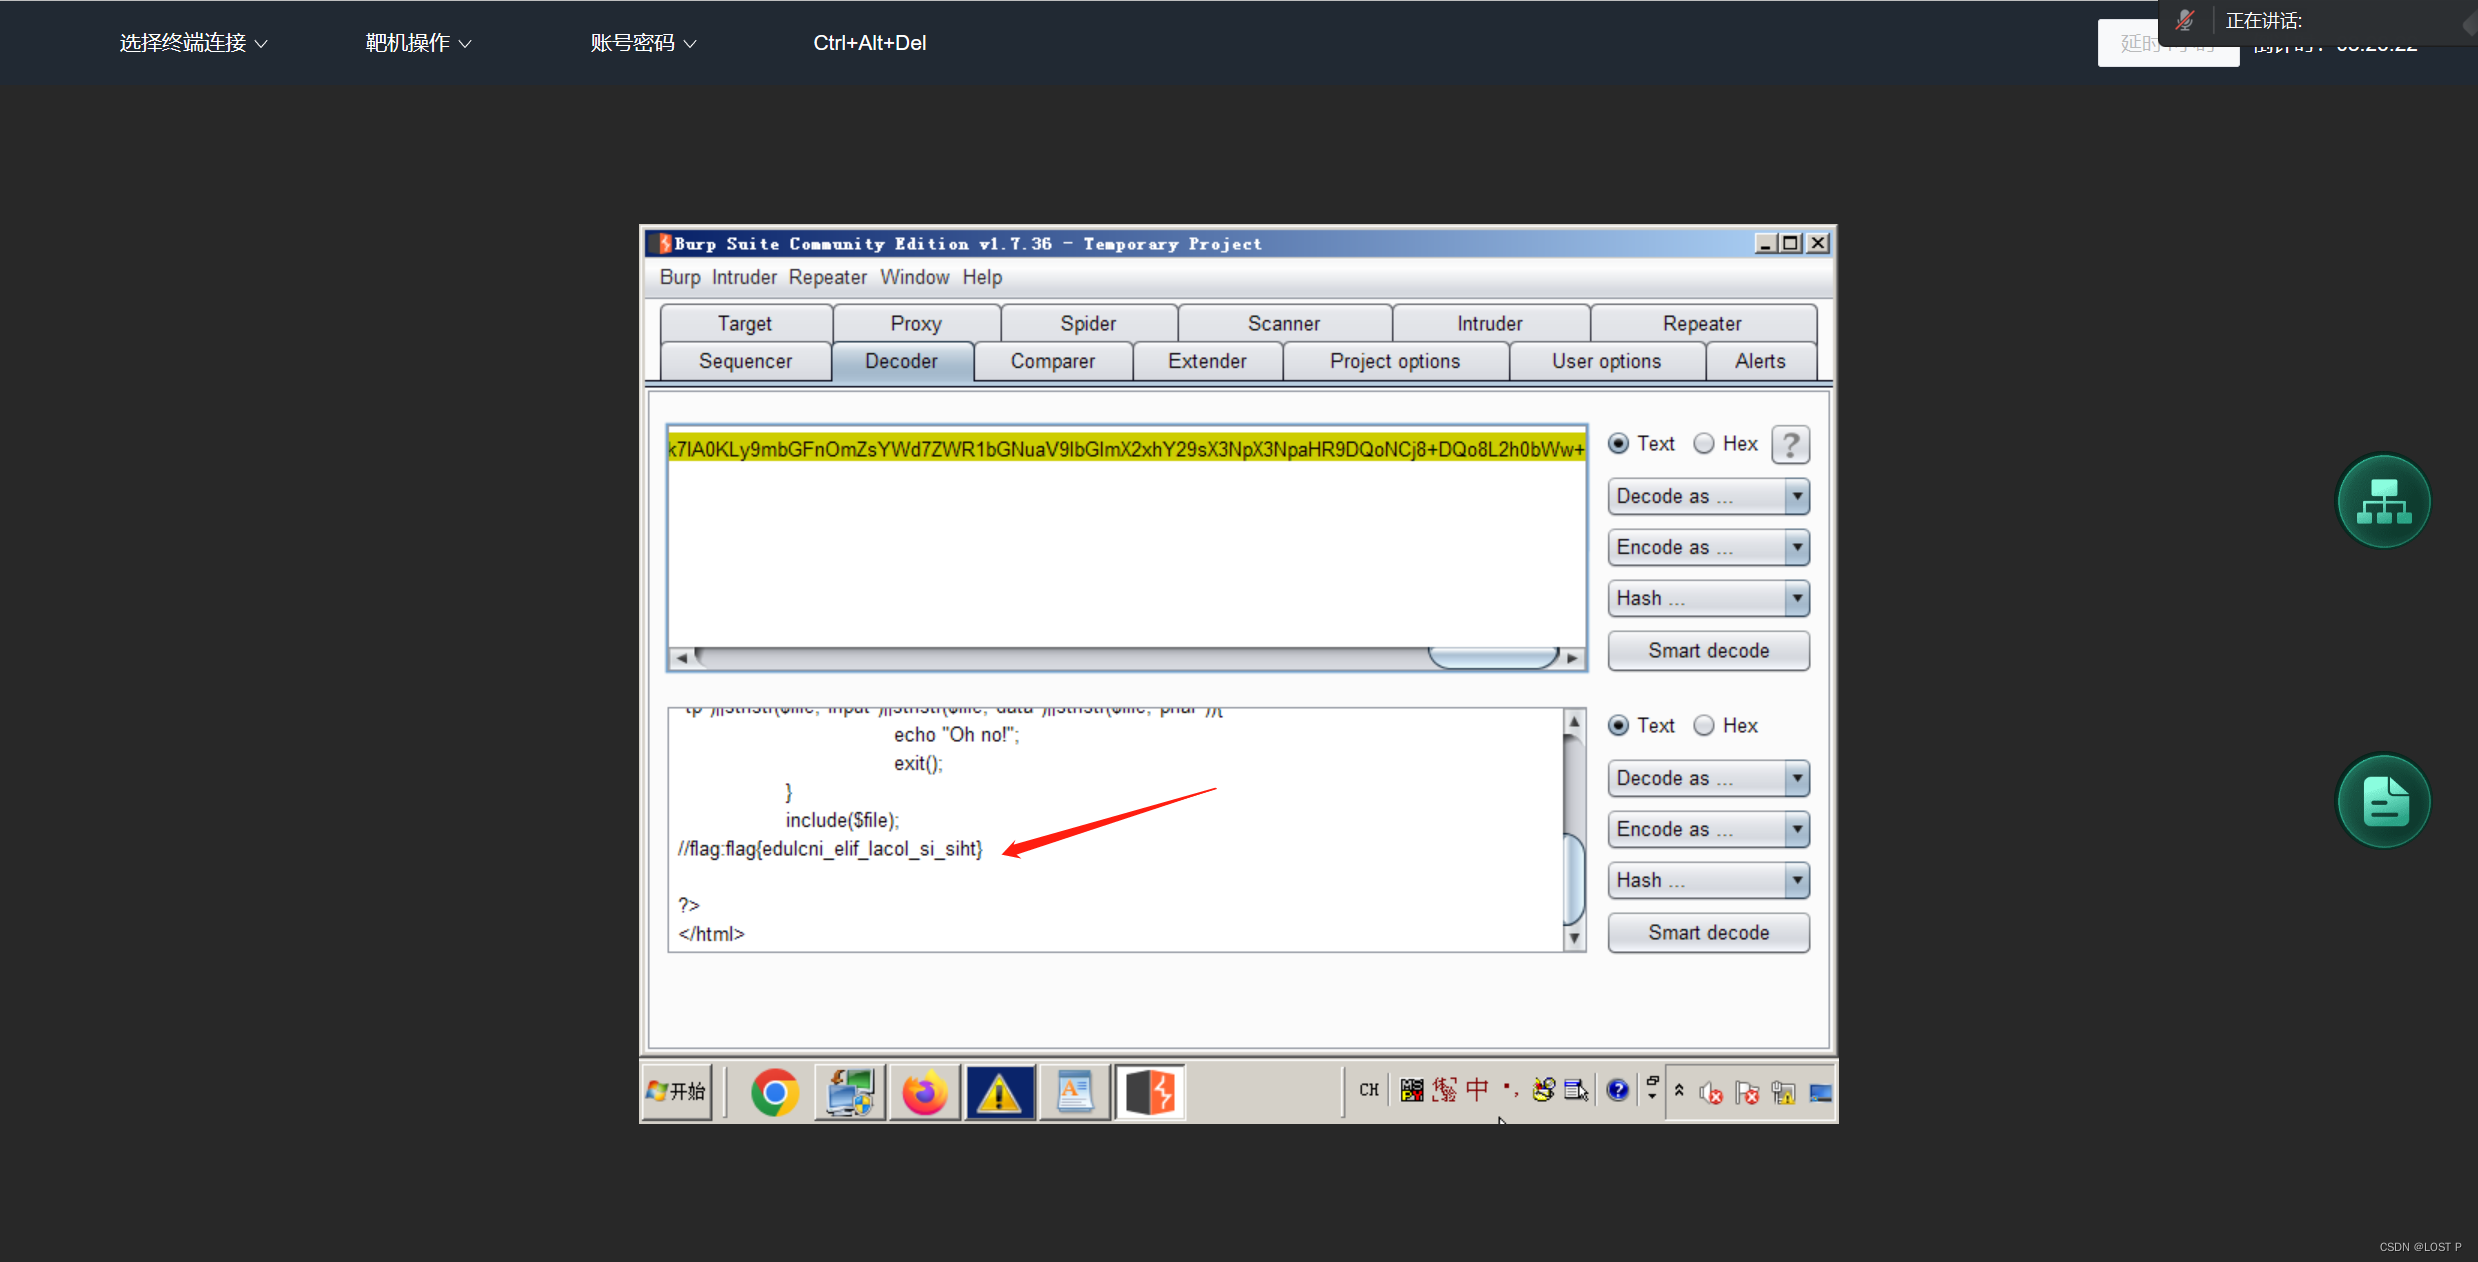This screenshot has width=2478, height=1262.
Task: Click the show desktop tray icon
Action: (1820, 1093)
